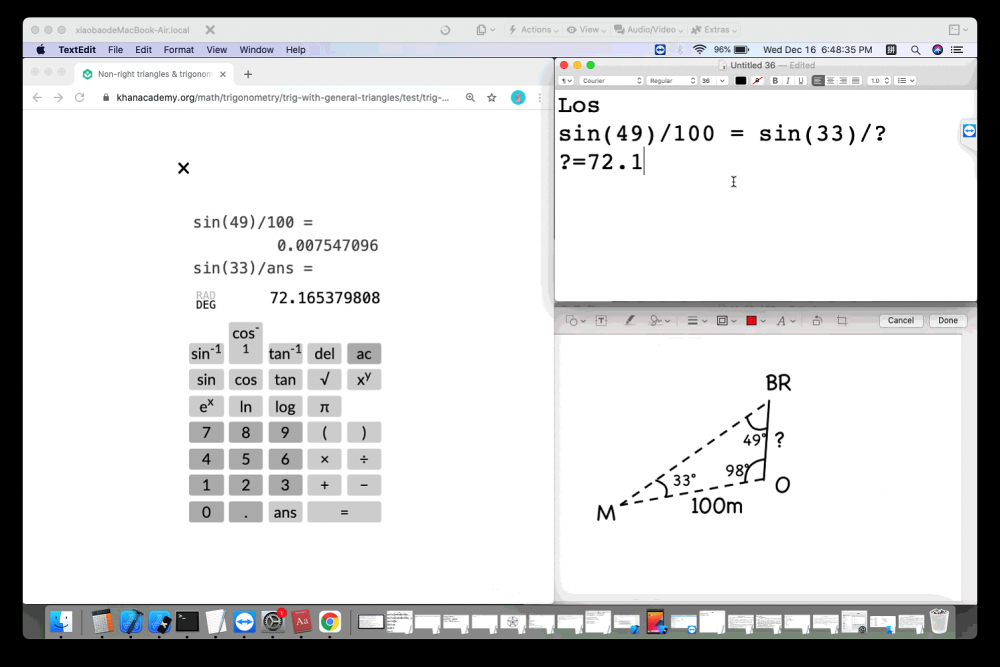
Task: Click the Crop tool icon
Action: 842,321
